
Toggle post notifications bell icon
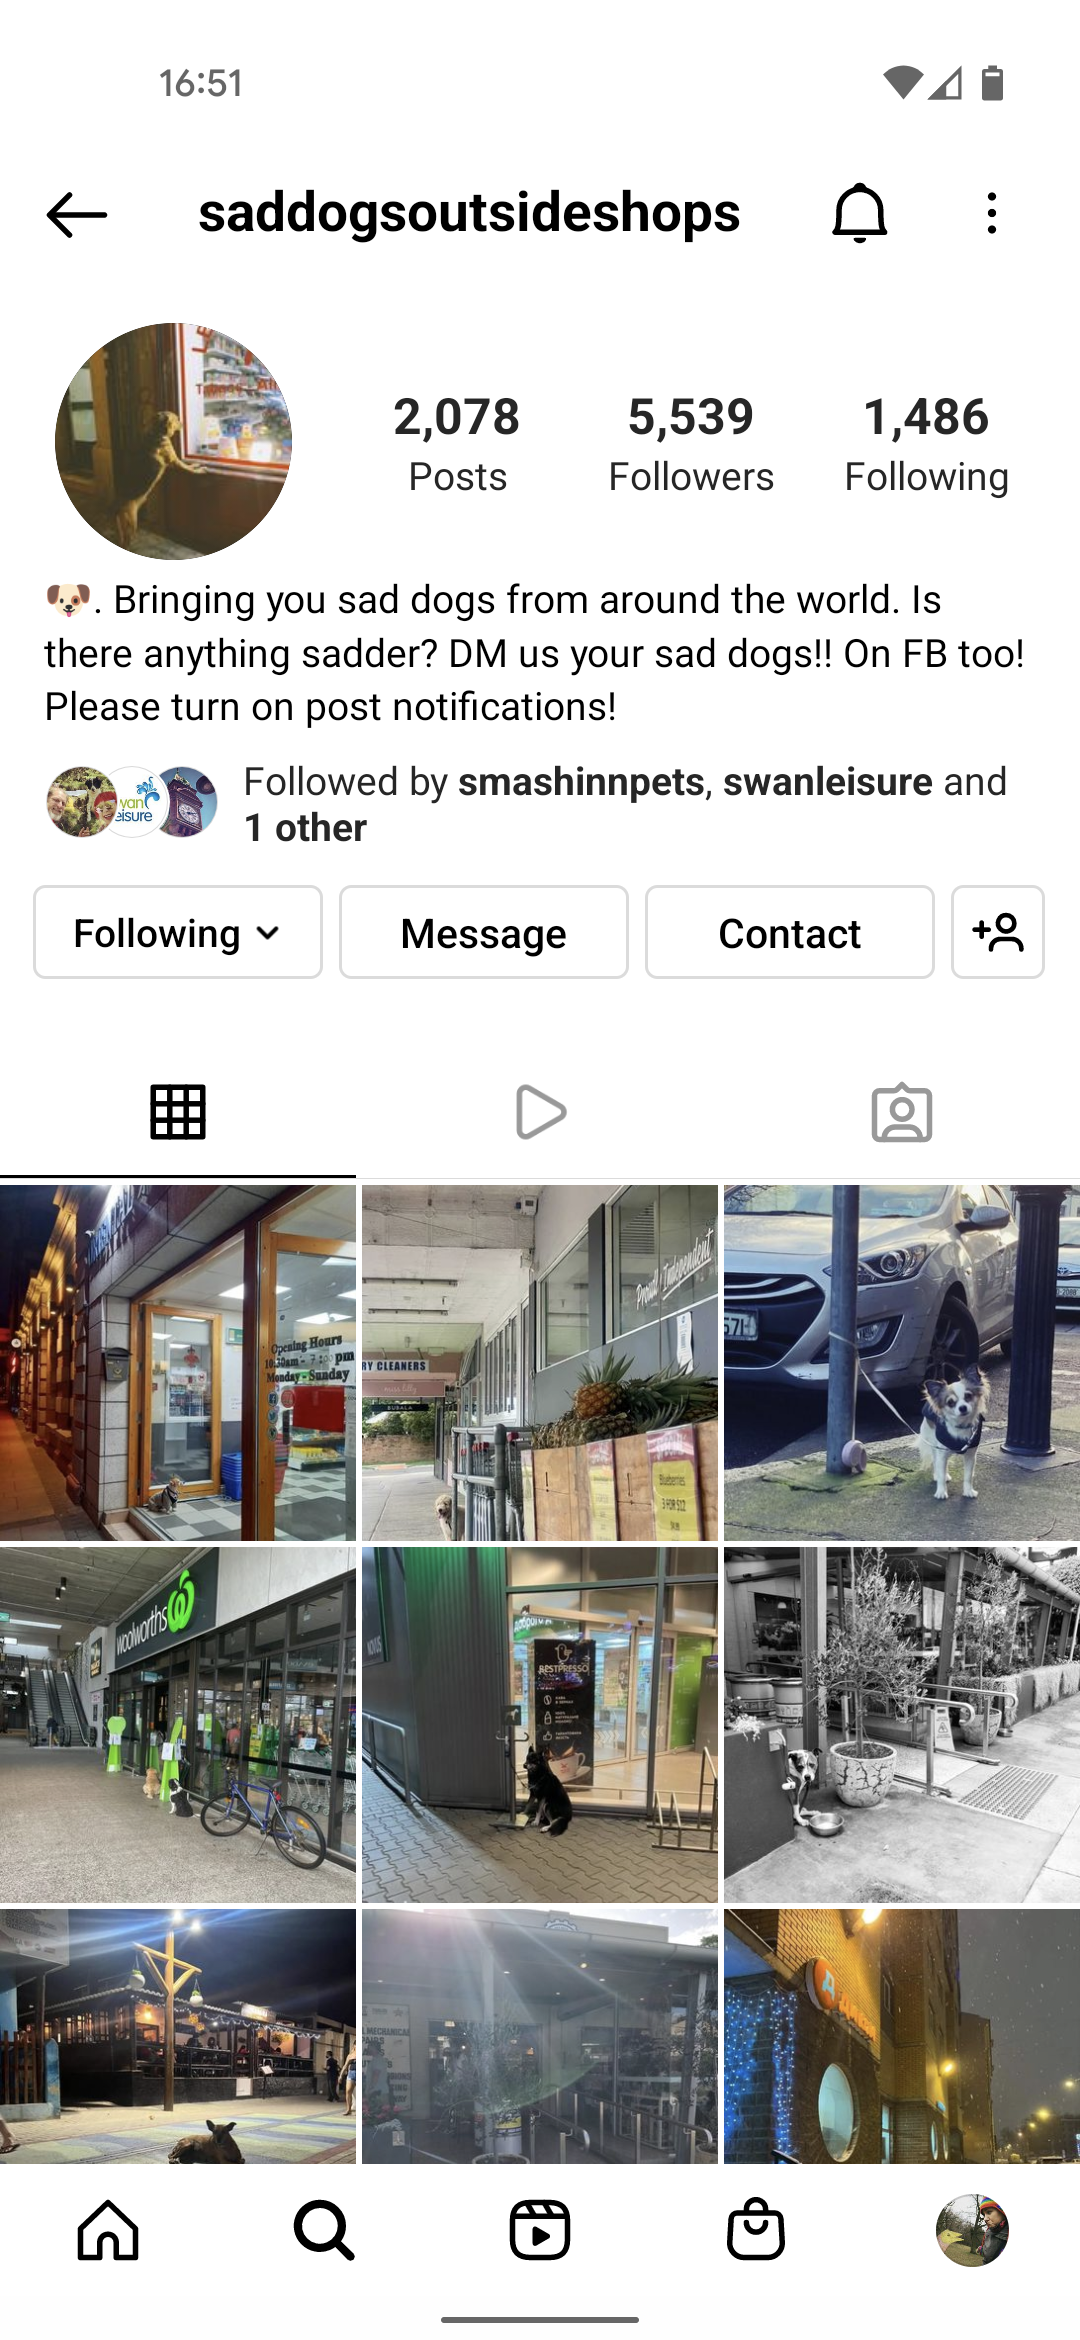click(860, 213)
